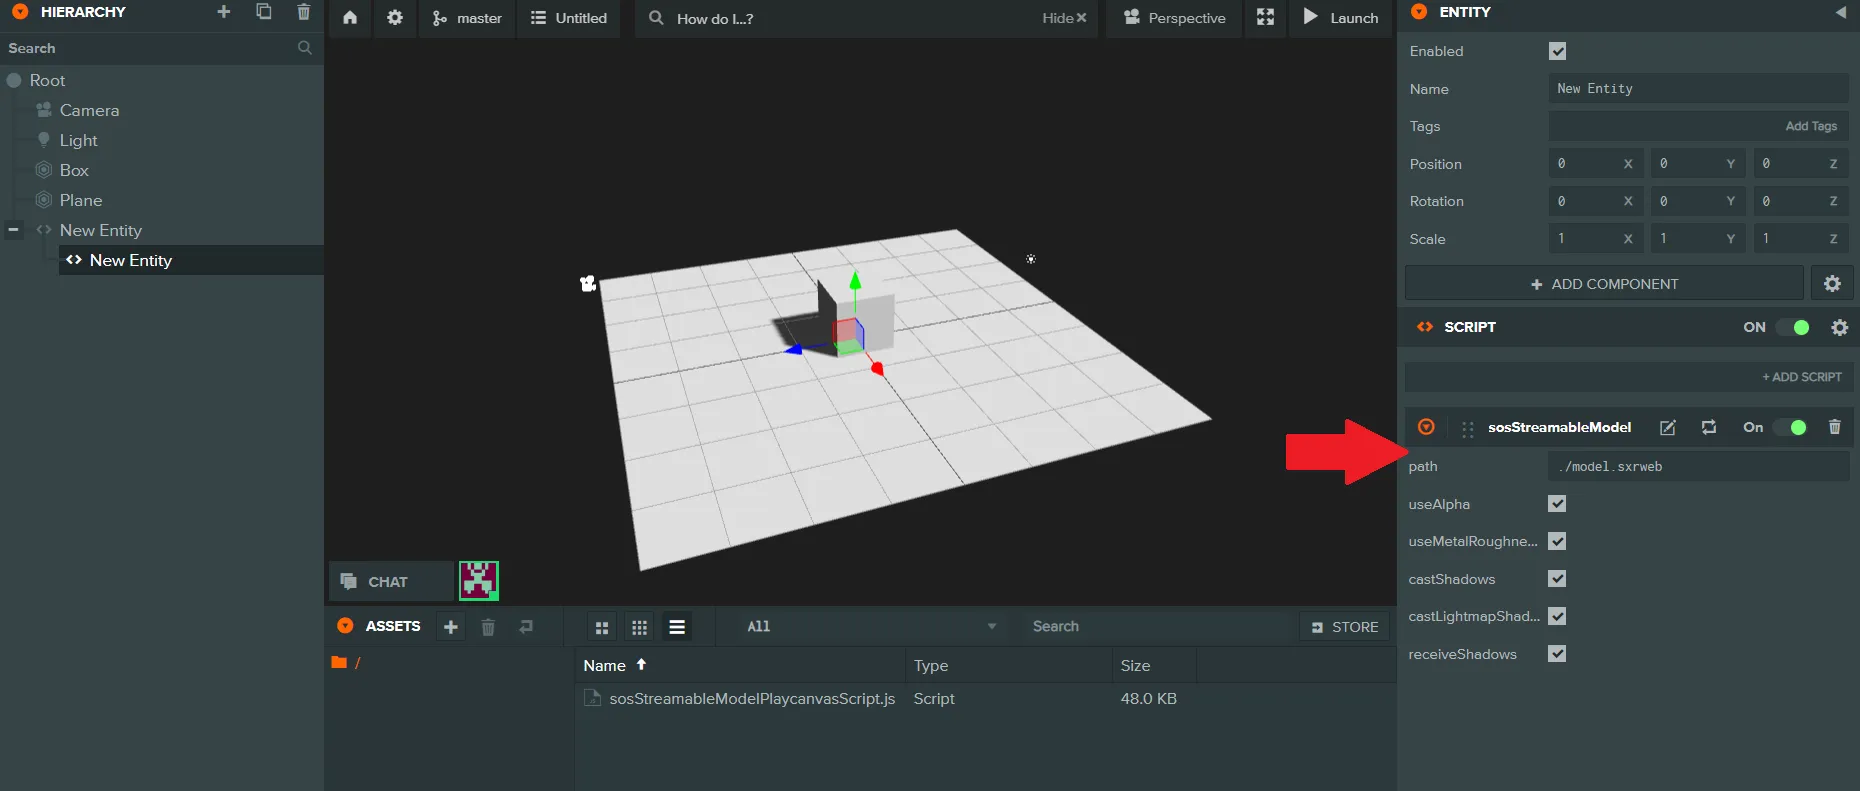
Task: Open the Untitled scene menu
Action: pyautogui.click(x=568, y=18)
